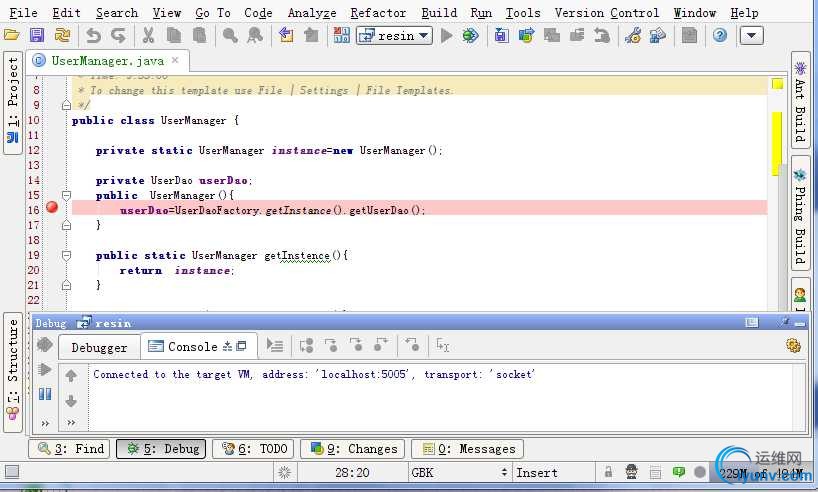818x492 pixels.
Task: Open the Structure tool window
Action: [x=13, y=372]
